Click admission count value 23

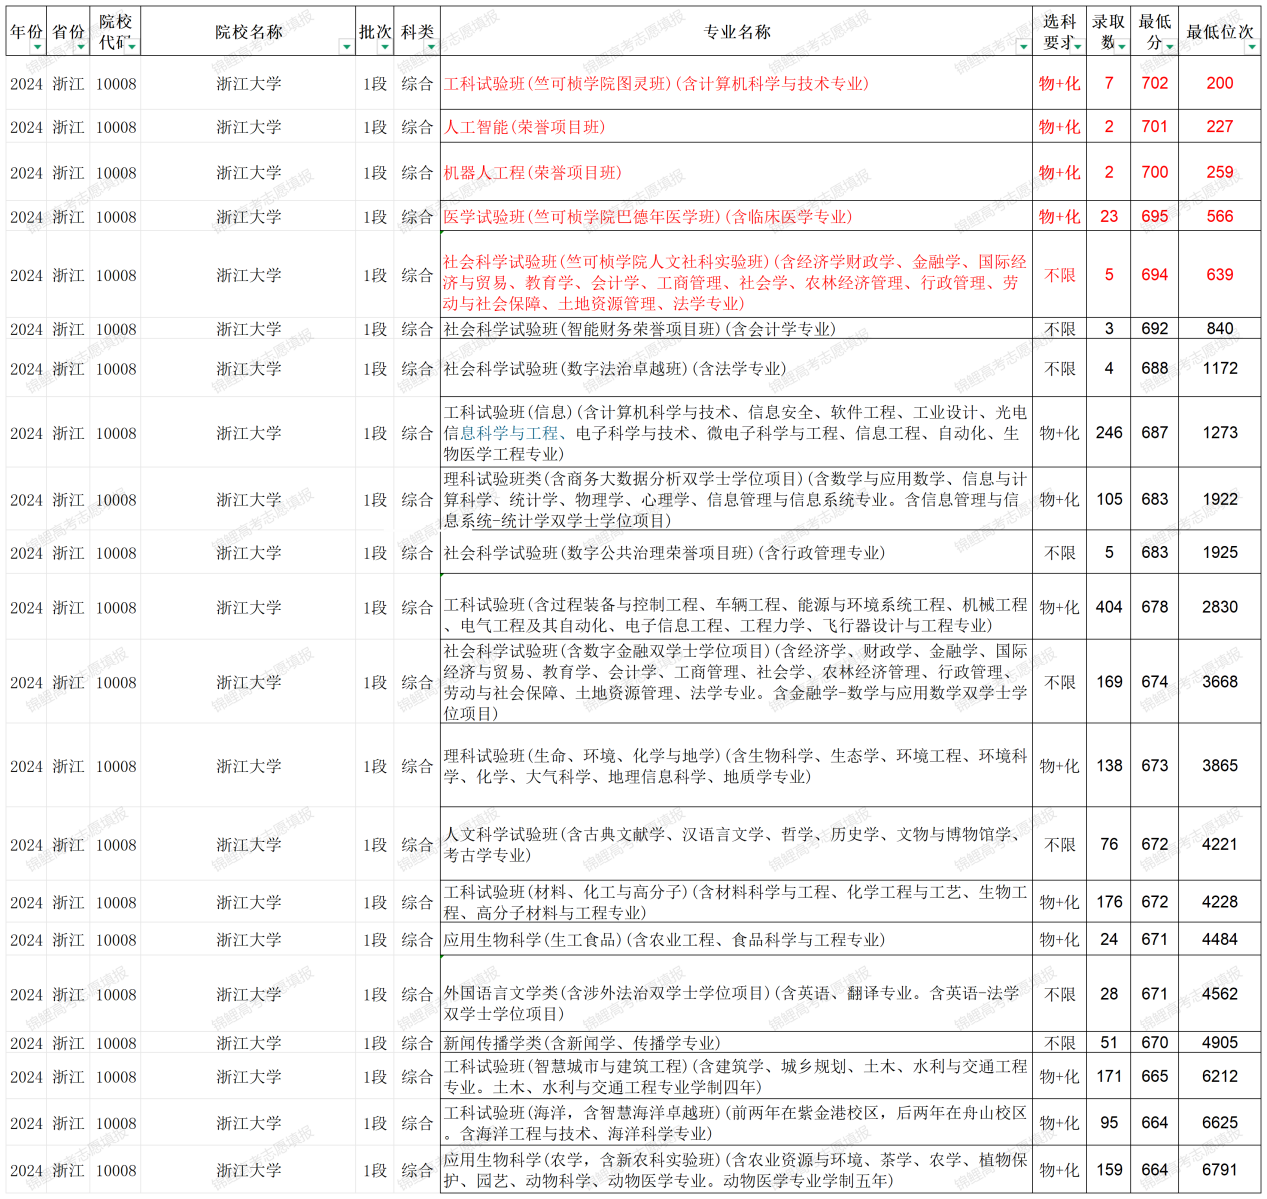tap(1109, 217)
